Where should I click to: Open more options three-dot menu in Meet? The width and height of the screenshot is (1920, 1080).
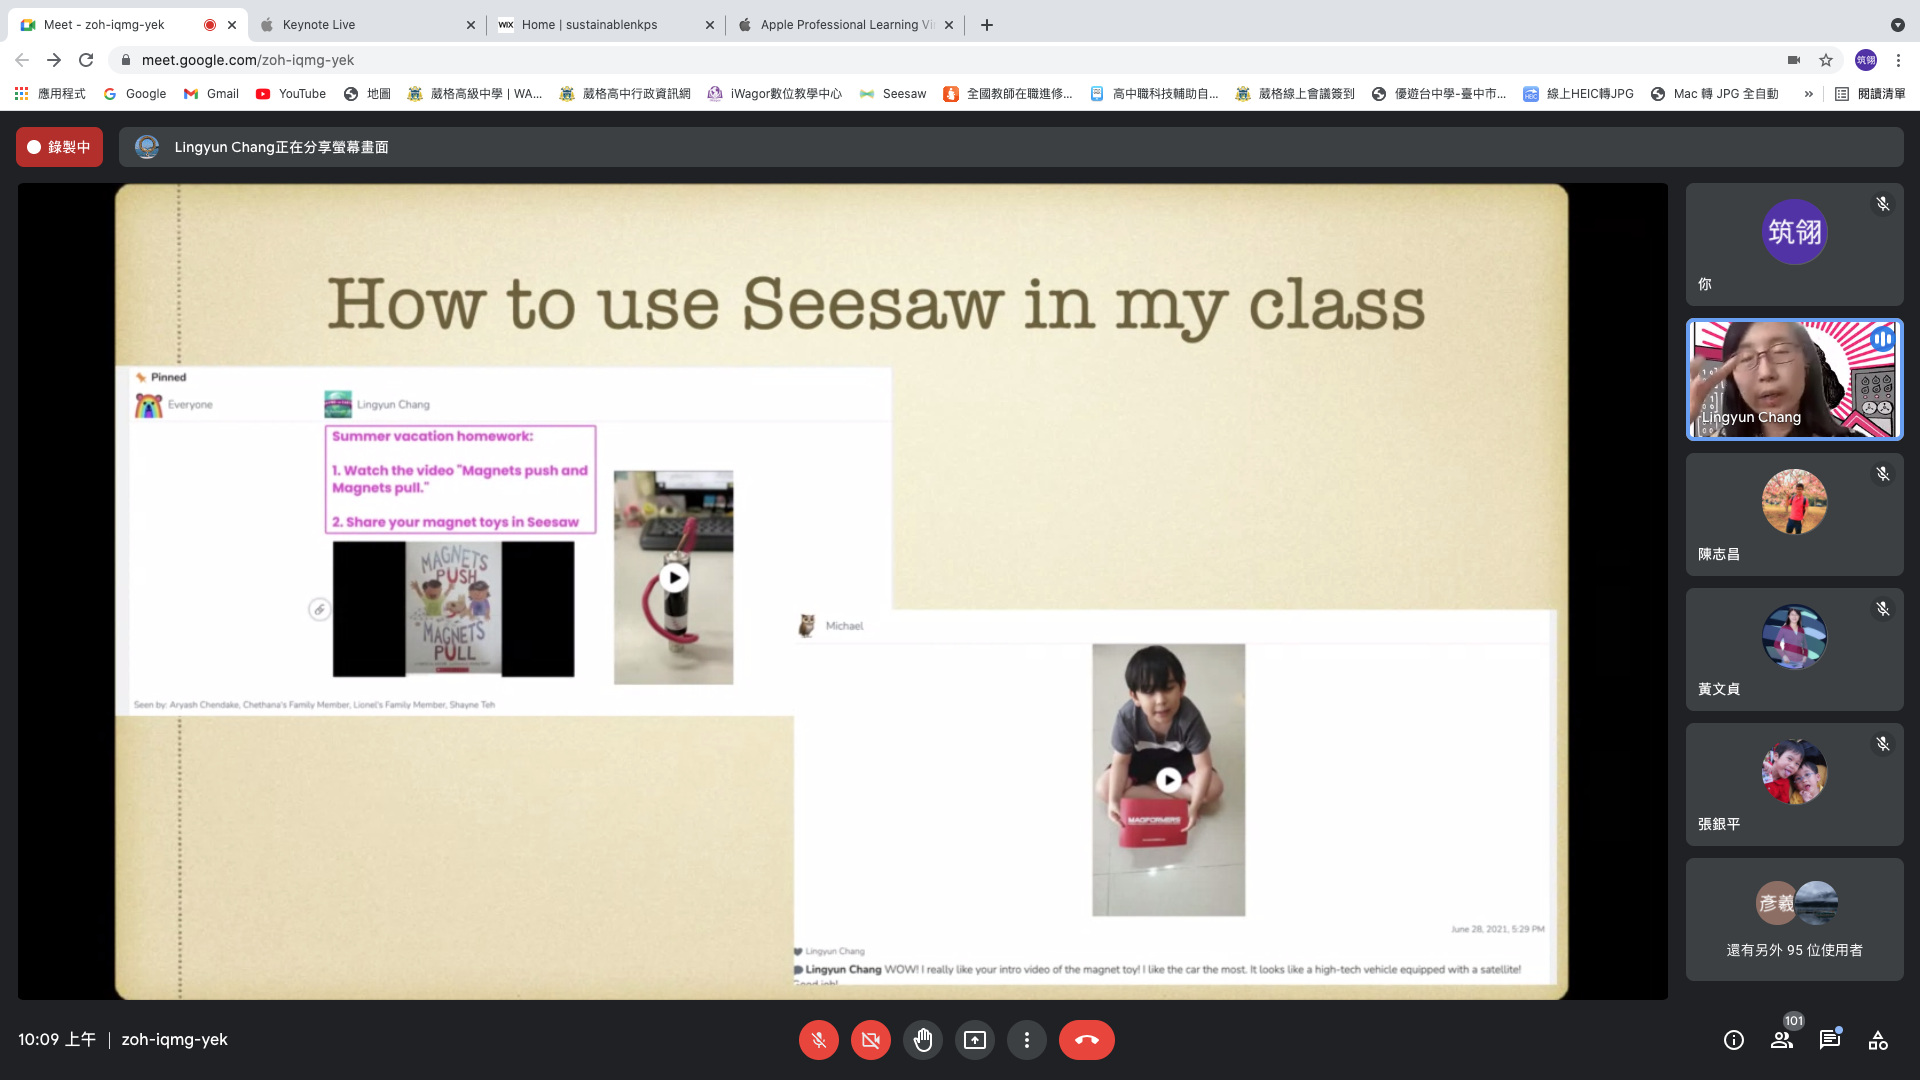tap(1026, 1040)
